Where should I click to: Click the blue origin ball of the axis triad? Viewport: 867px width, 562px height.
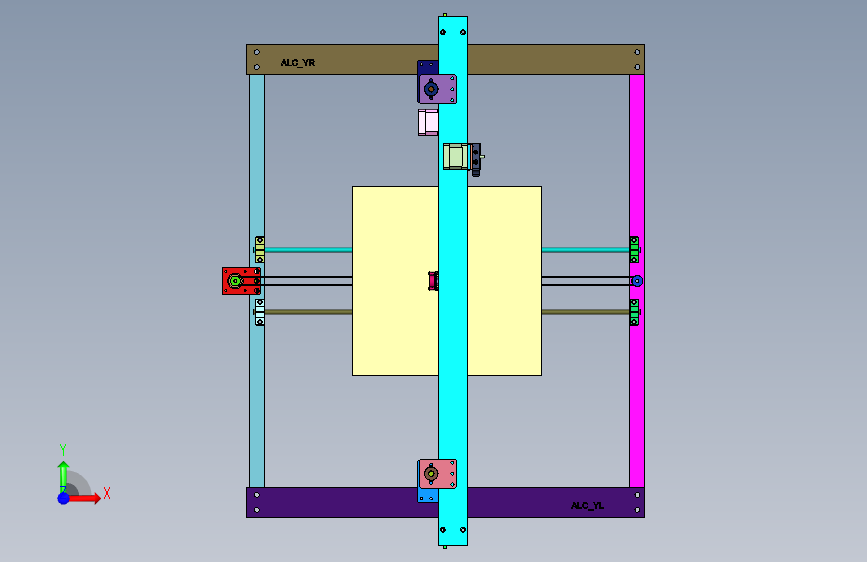tap(64, 498)
